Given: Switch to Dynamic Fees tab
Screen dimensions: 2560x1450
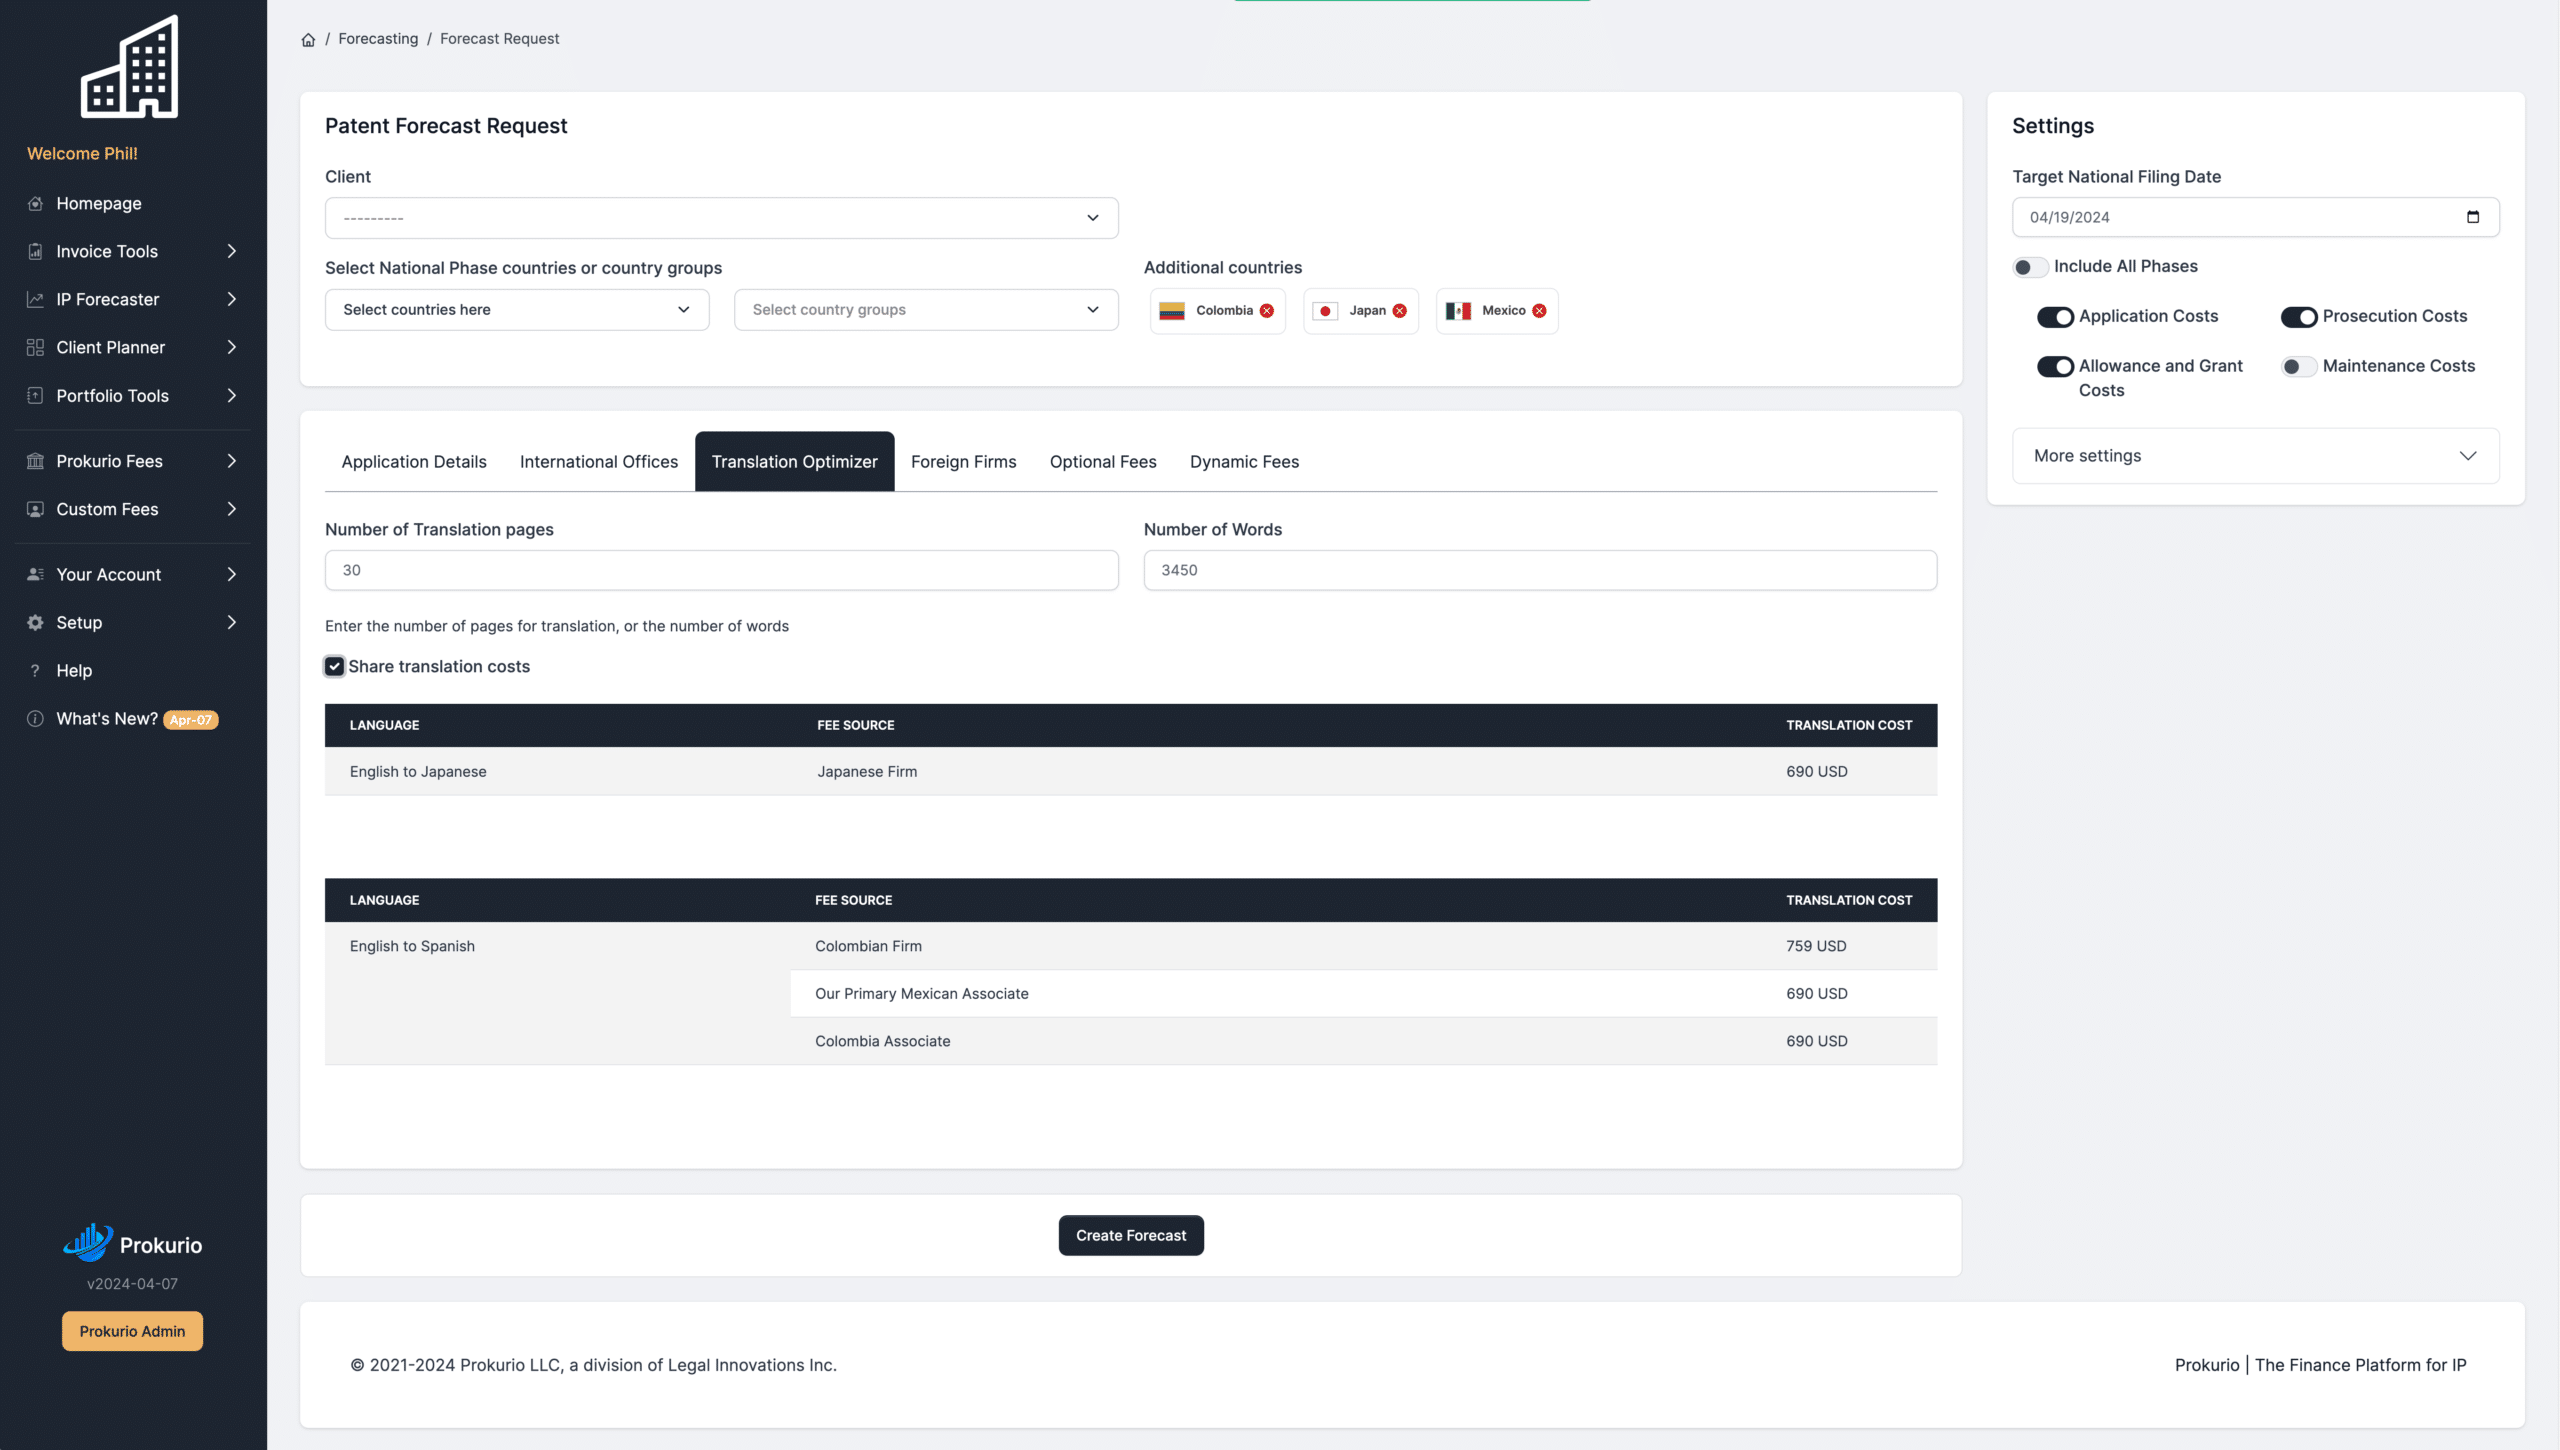Looking at the screenshot, I should pos(1244,462).
